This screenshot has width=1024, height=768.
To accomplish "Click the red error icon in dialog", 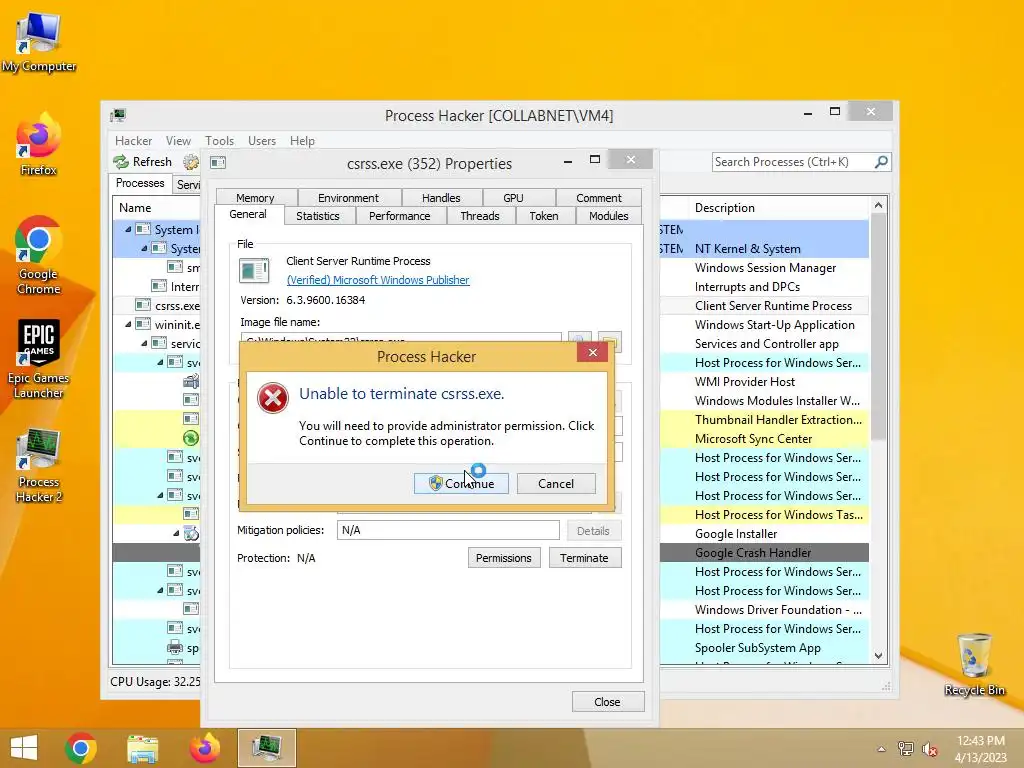I will (272, 398).
